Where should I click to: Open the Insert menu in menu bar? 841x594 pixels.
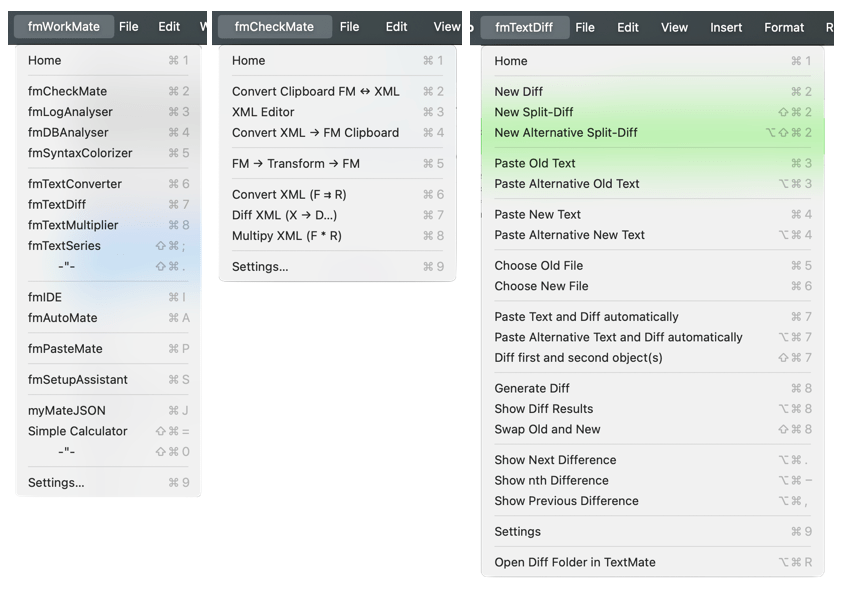tap(725, 27)
